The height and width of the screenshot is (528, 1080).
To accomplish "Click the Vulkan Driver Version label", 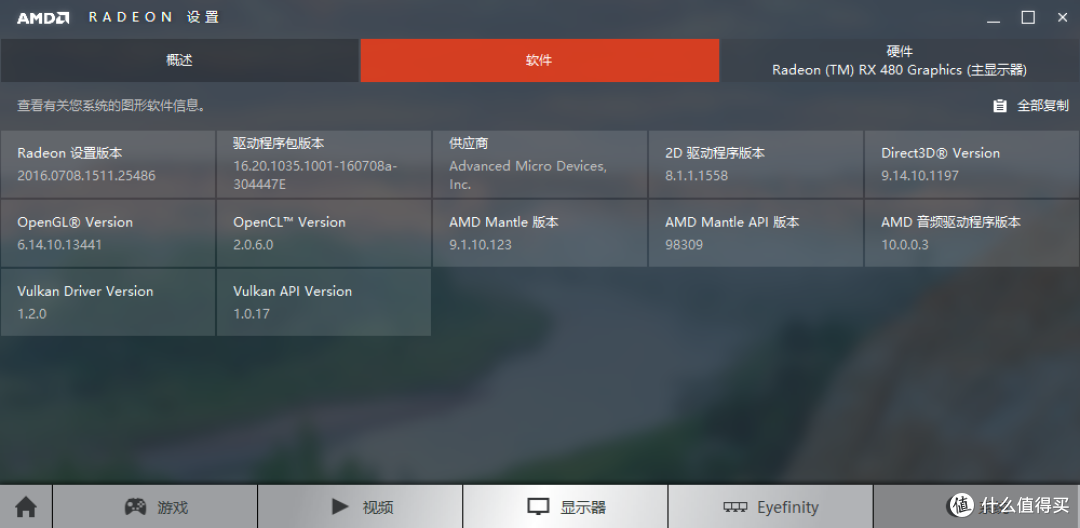I will tap(85, 291).
